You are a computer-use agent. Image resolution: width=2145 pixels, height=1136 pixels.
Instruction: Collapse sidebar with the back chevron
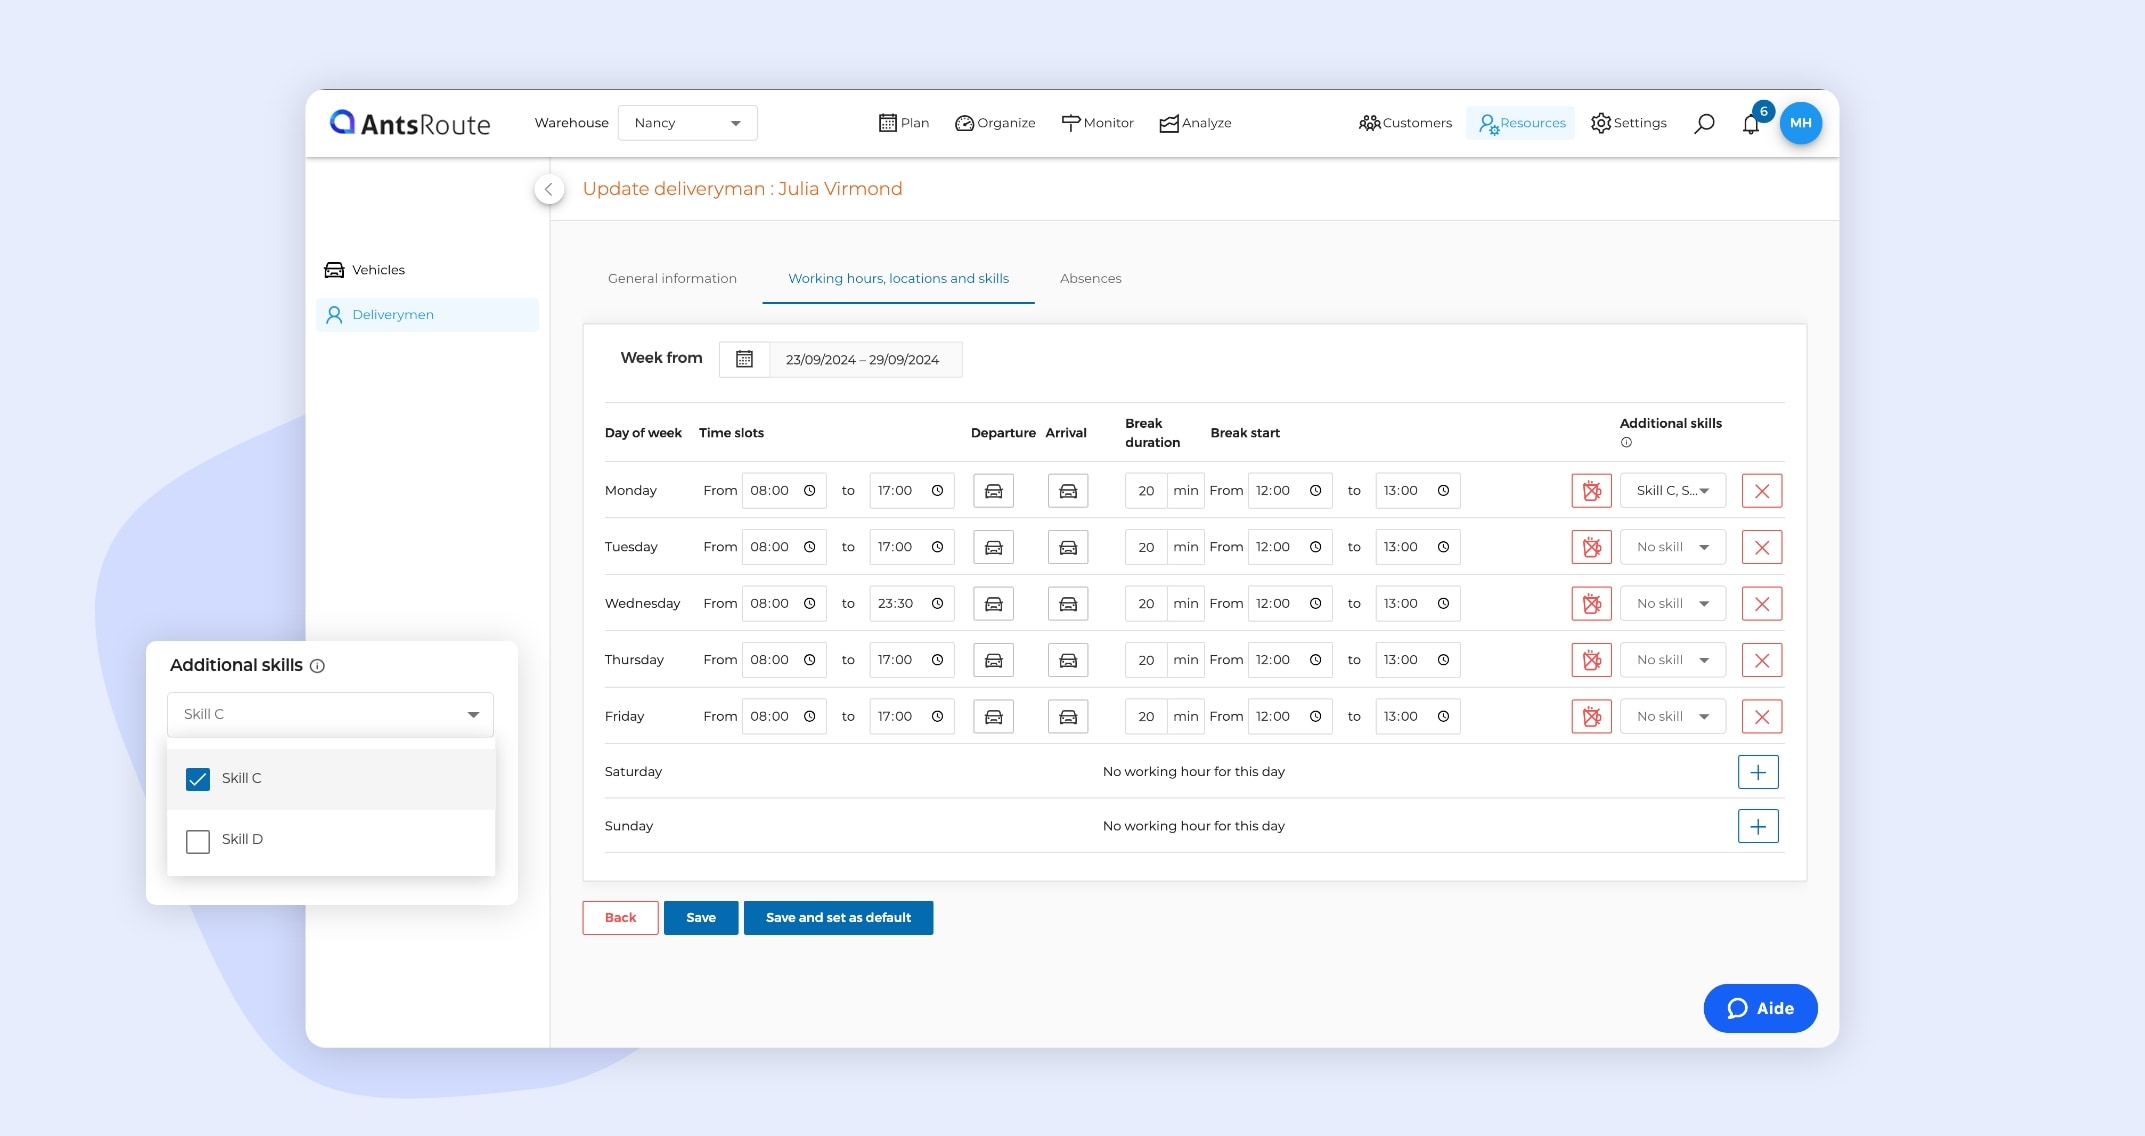pyautogui.click(x=549, y=189)
